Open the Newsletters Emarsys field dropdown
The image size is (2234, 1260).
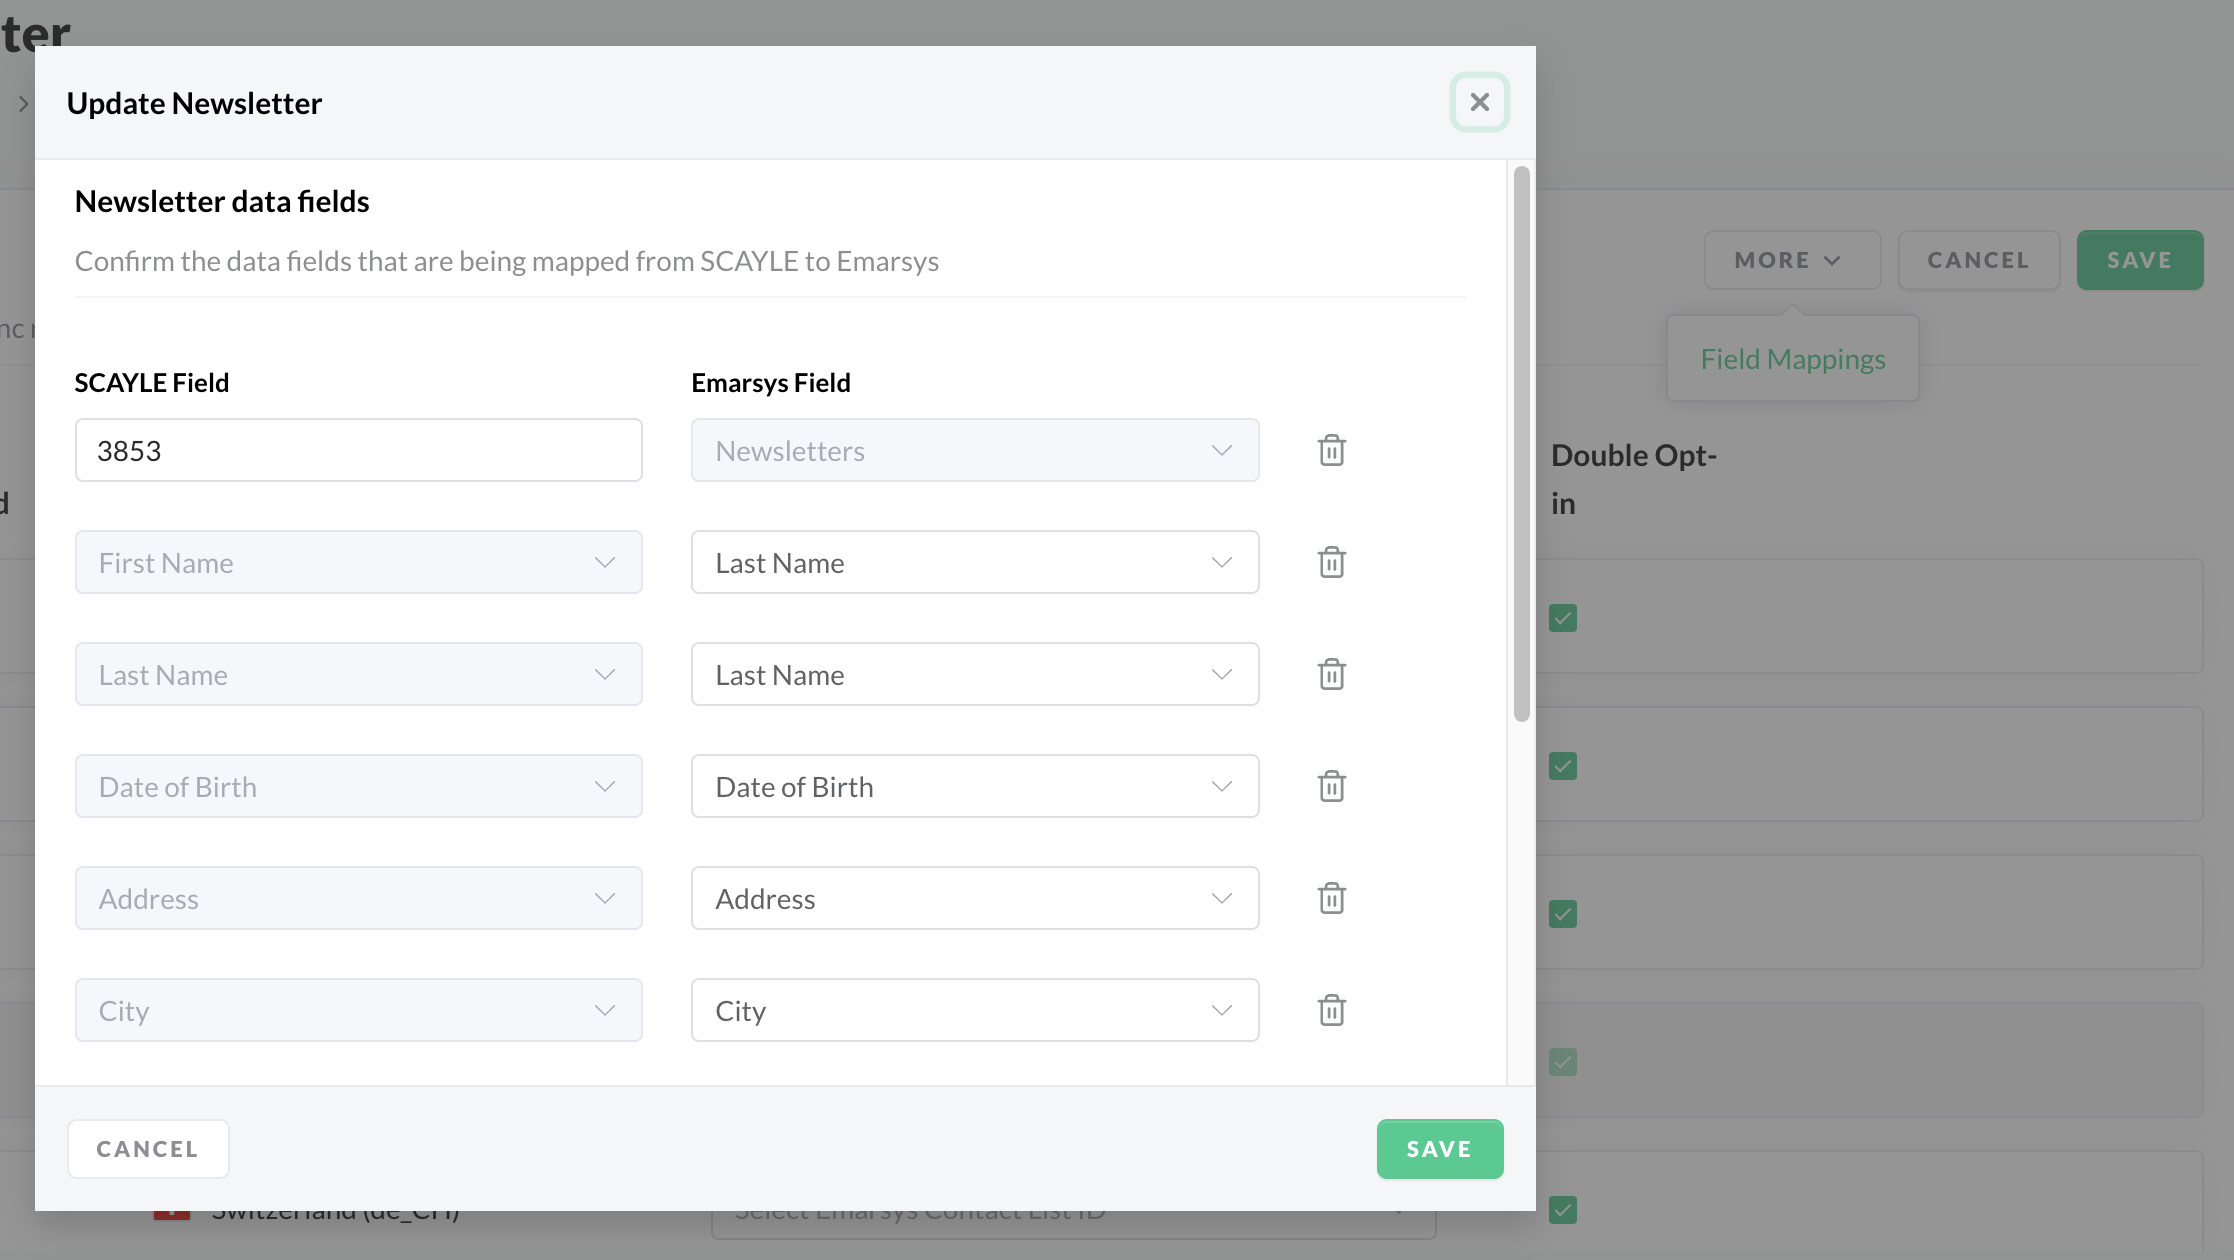coord(974,450)
